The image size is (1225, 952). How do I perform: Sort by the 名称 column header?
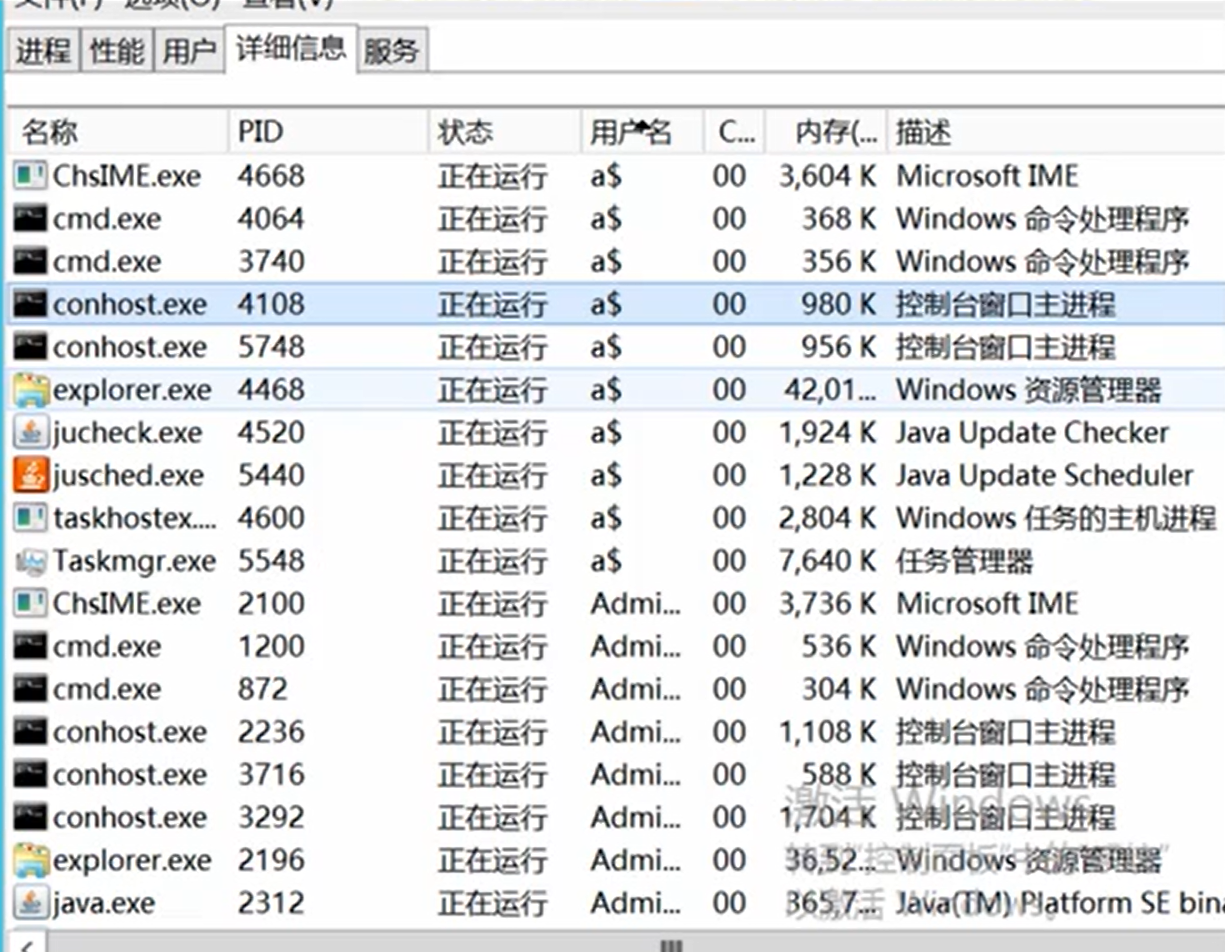pos(116,132)
